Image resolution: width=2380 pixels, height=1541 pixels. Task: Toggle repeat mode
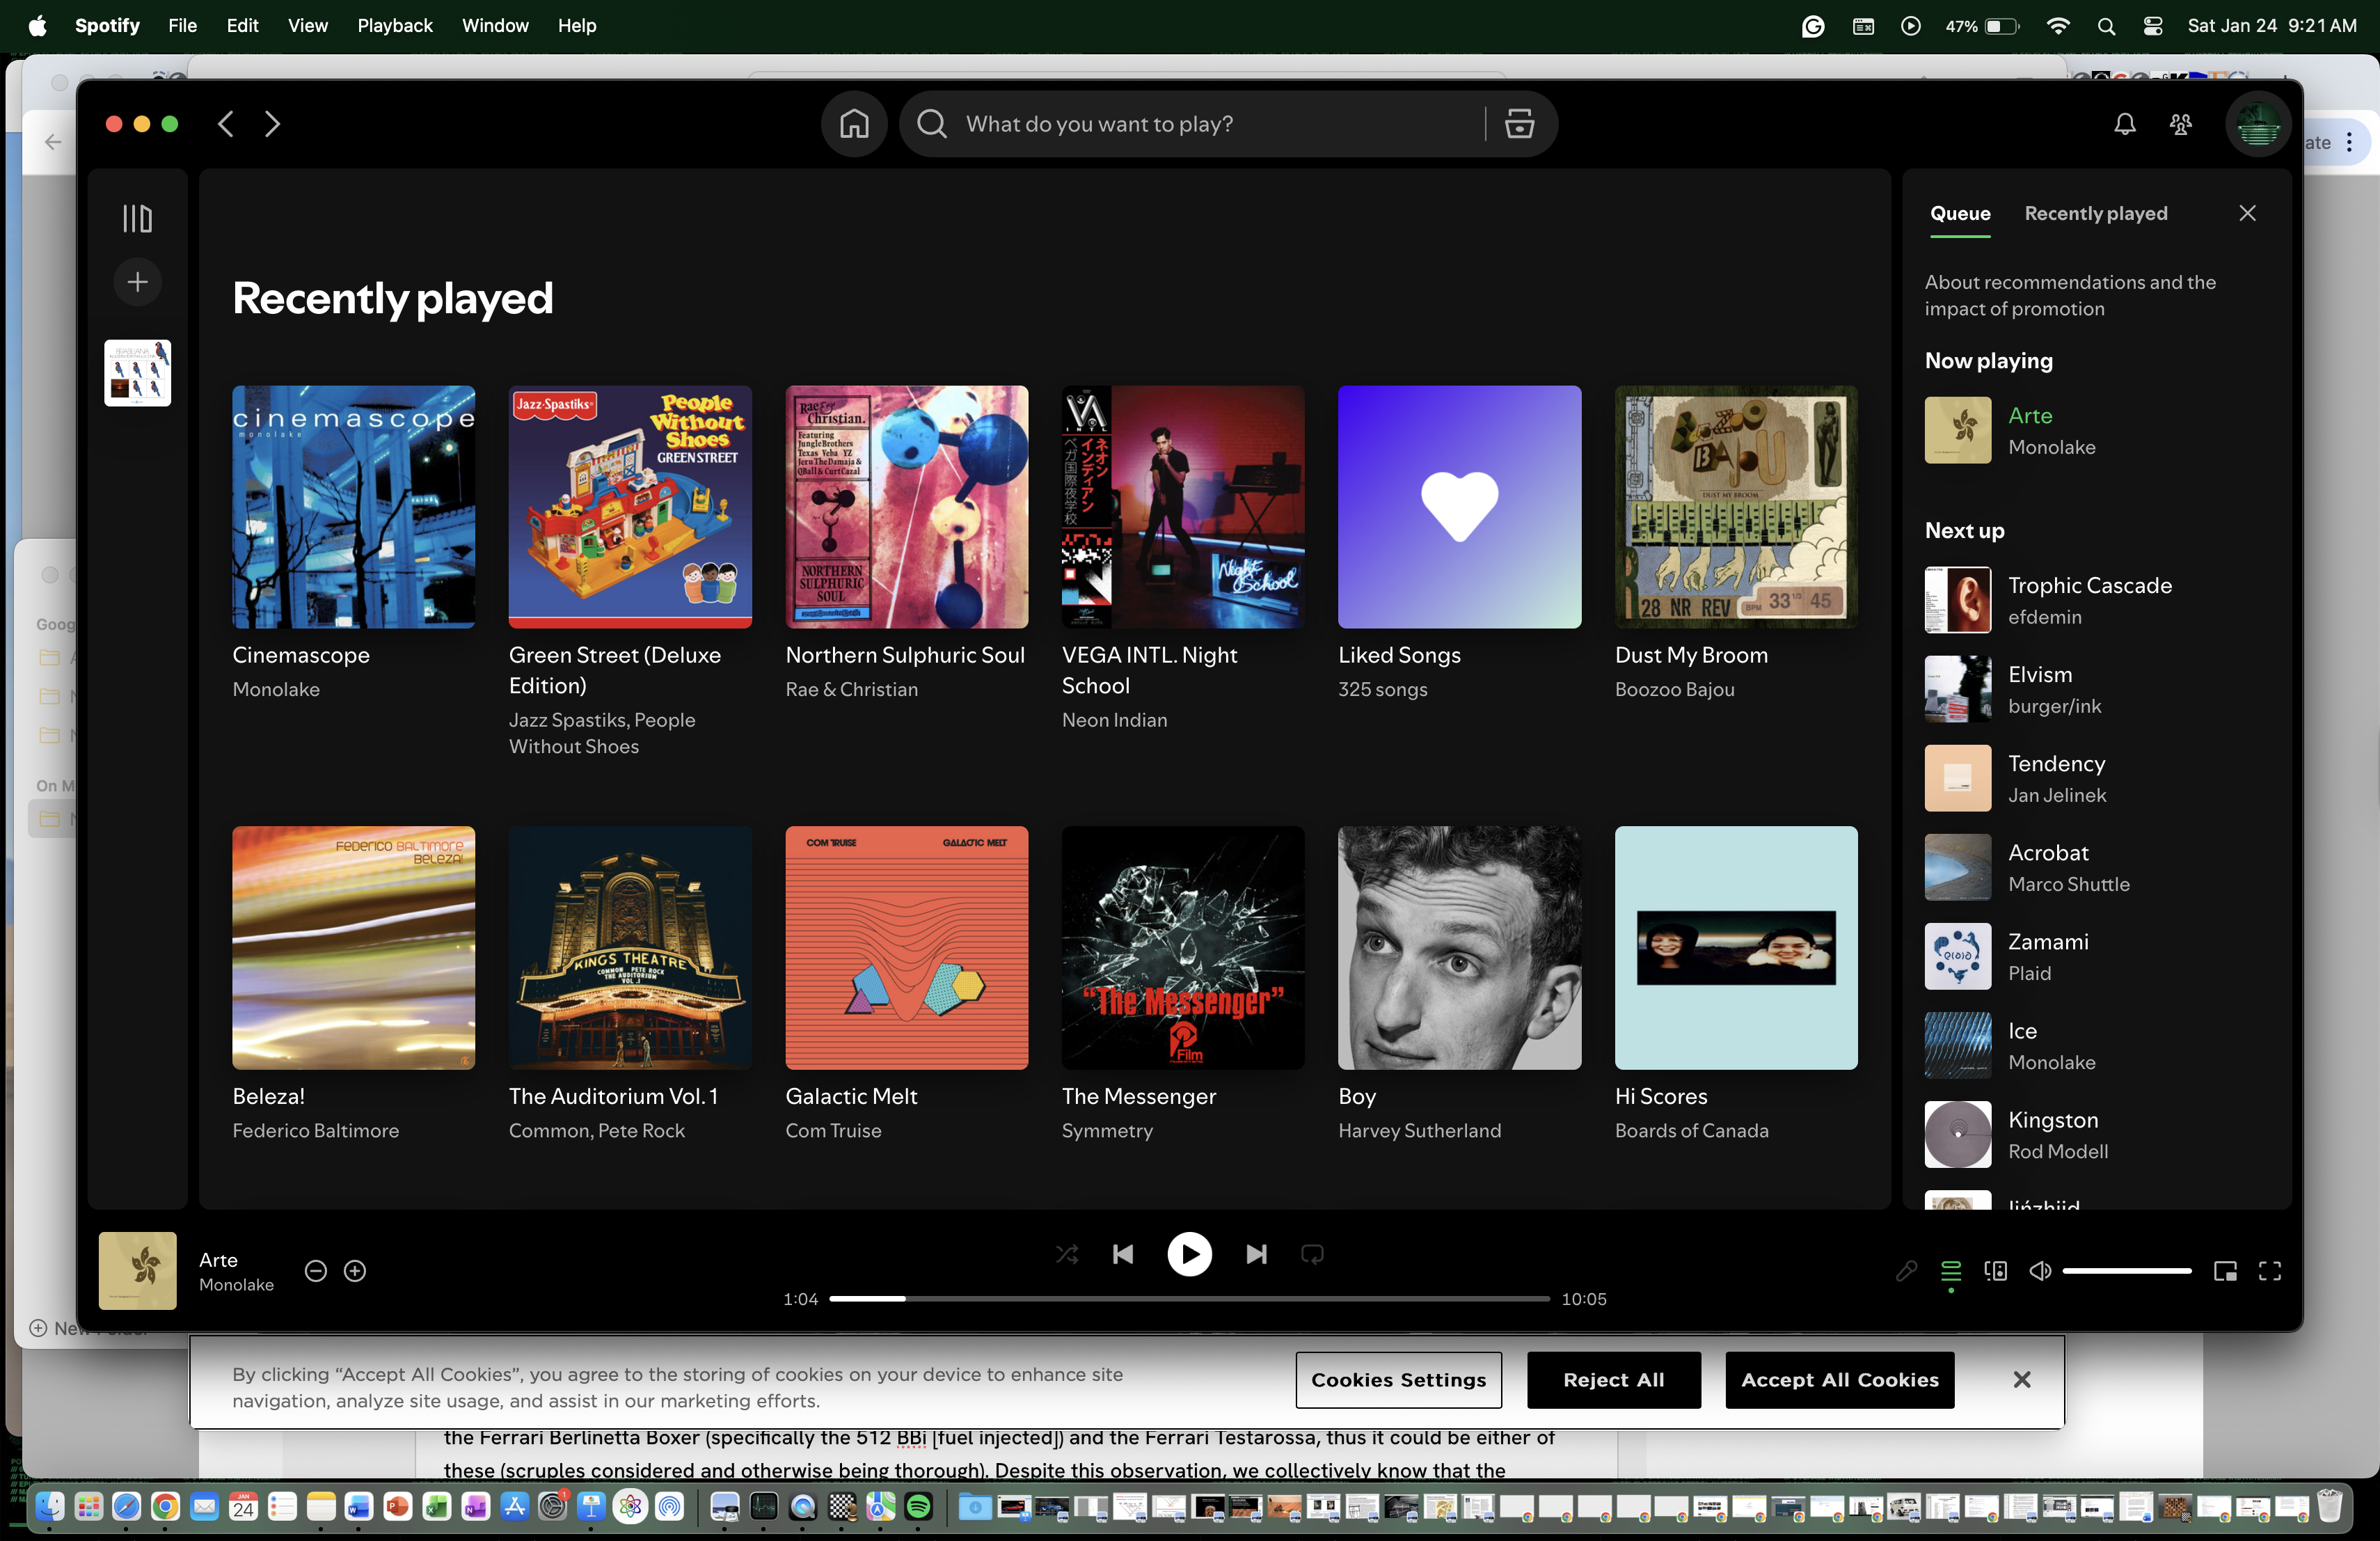click(x=1312, y=1253)
